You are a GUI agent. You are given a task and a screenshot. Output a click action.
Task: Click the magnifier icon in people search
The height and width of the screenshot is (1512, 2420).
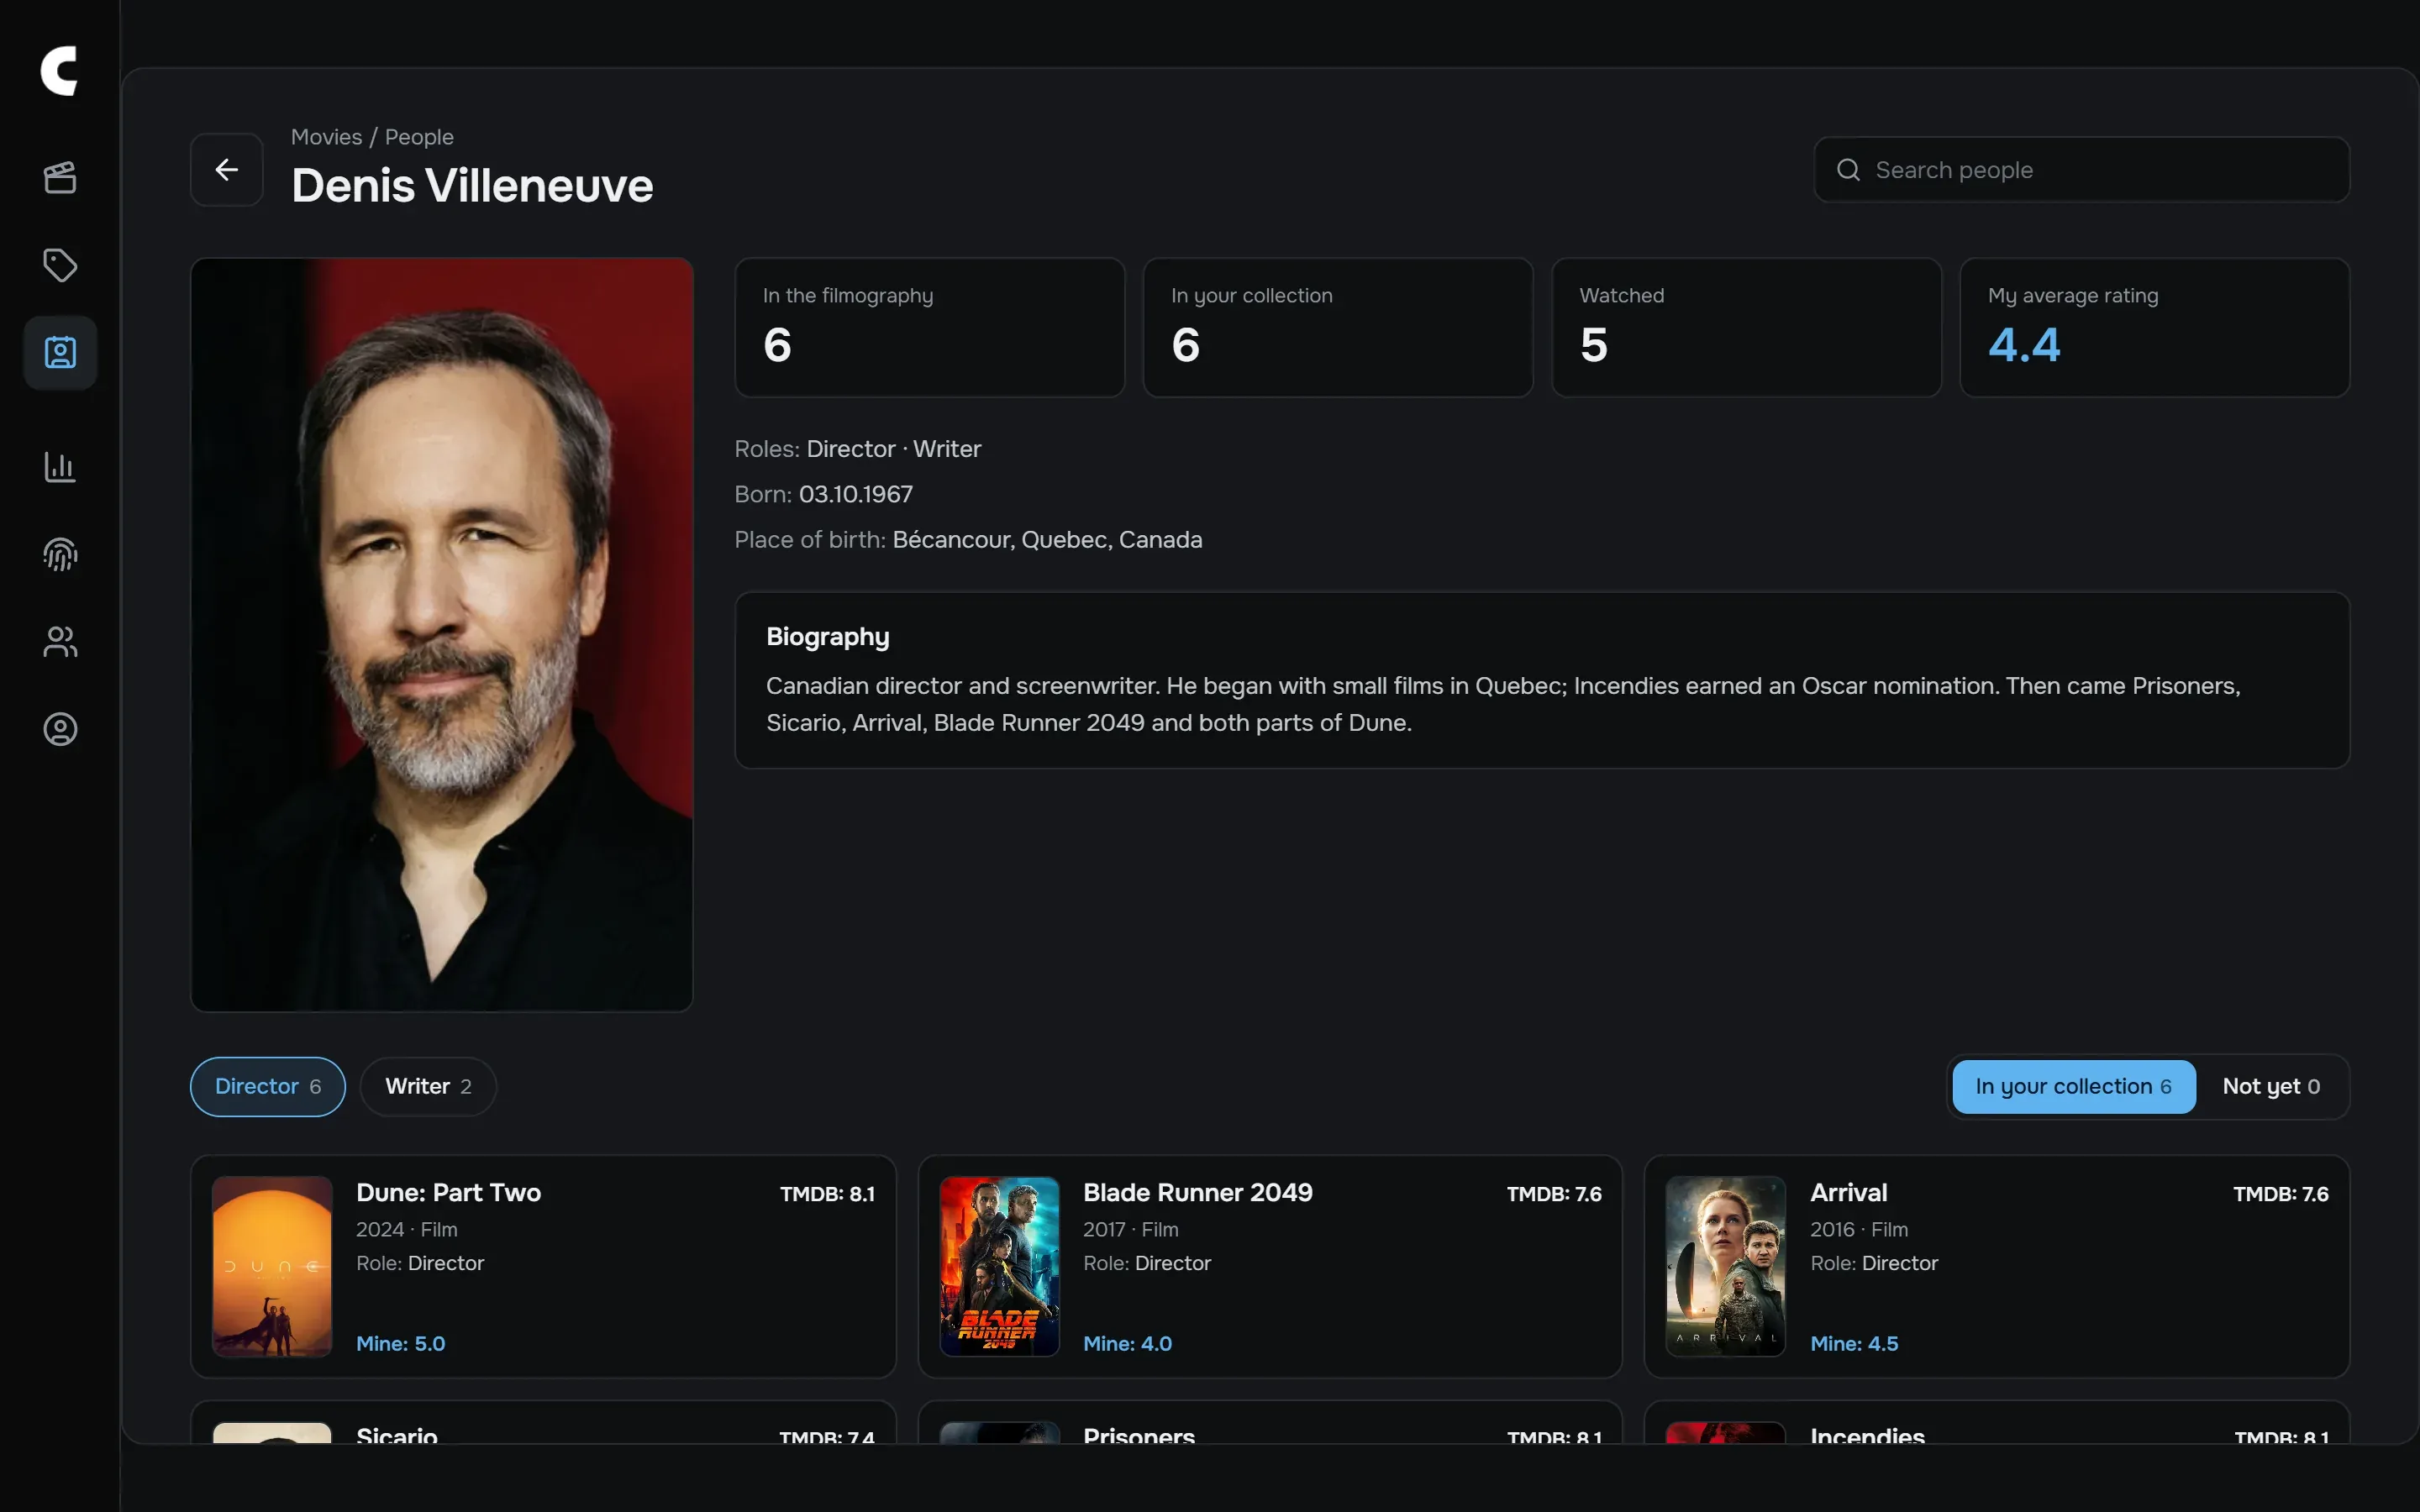[x=1848, y=170]
